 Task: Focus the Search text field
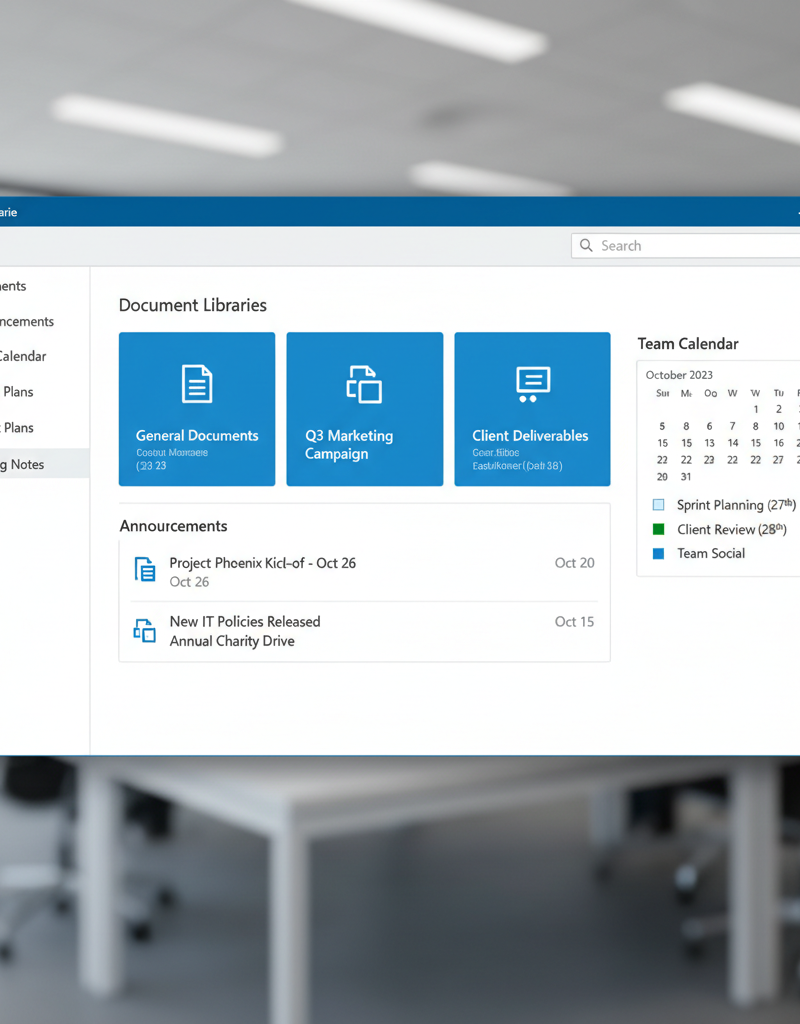click(x=686, y=246)
